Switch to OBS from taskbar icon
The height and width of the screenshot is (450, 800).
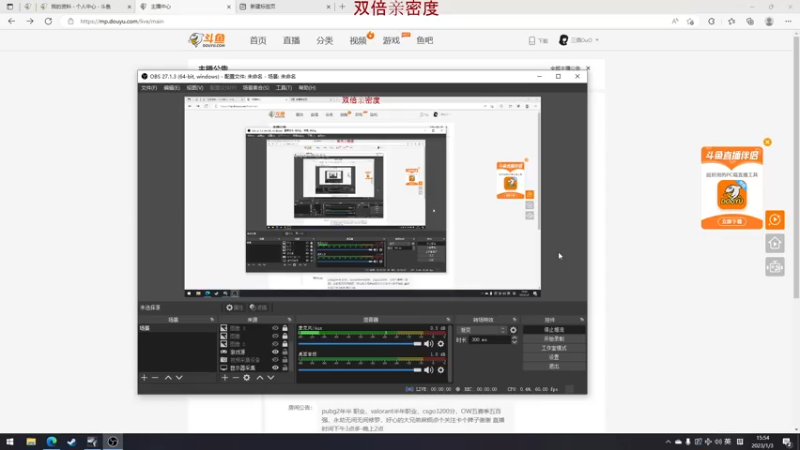[113, 442]
